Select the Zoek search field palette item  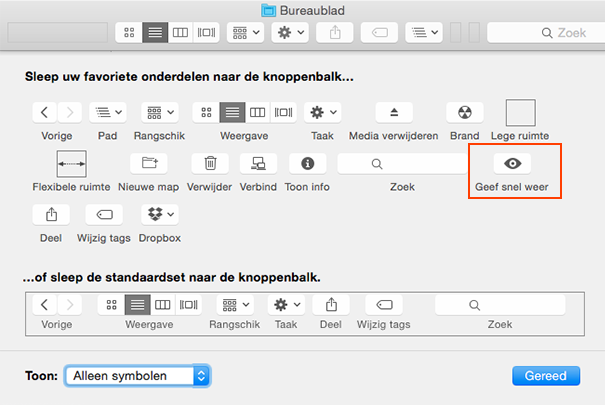point(402,164)
